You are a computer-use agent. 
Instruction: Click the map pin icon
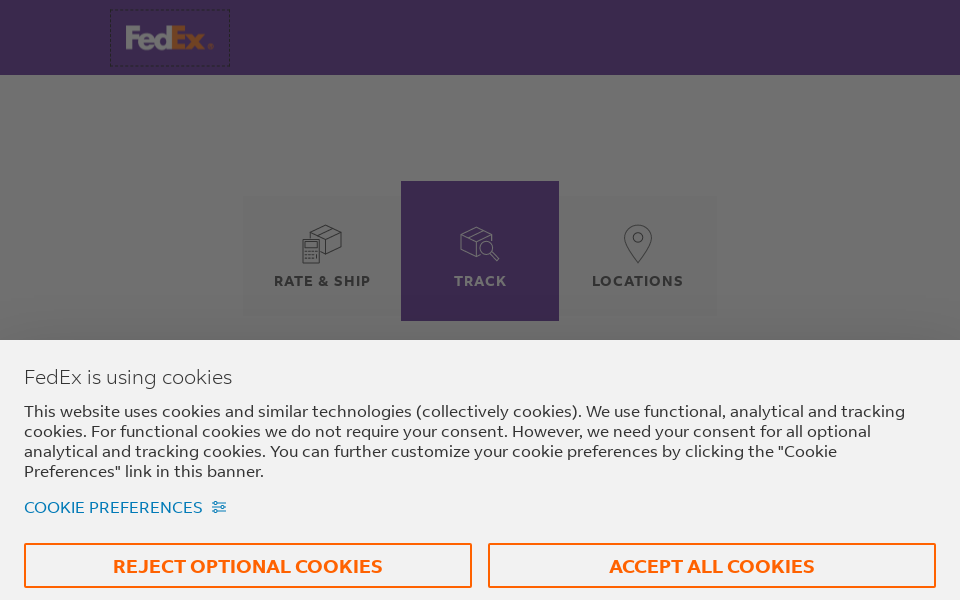tap(638, 243)
